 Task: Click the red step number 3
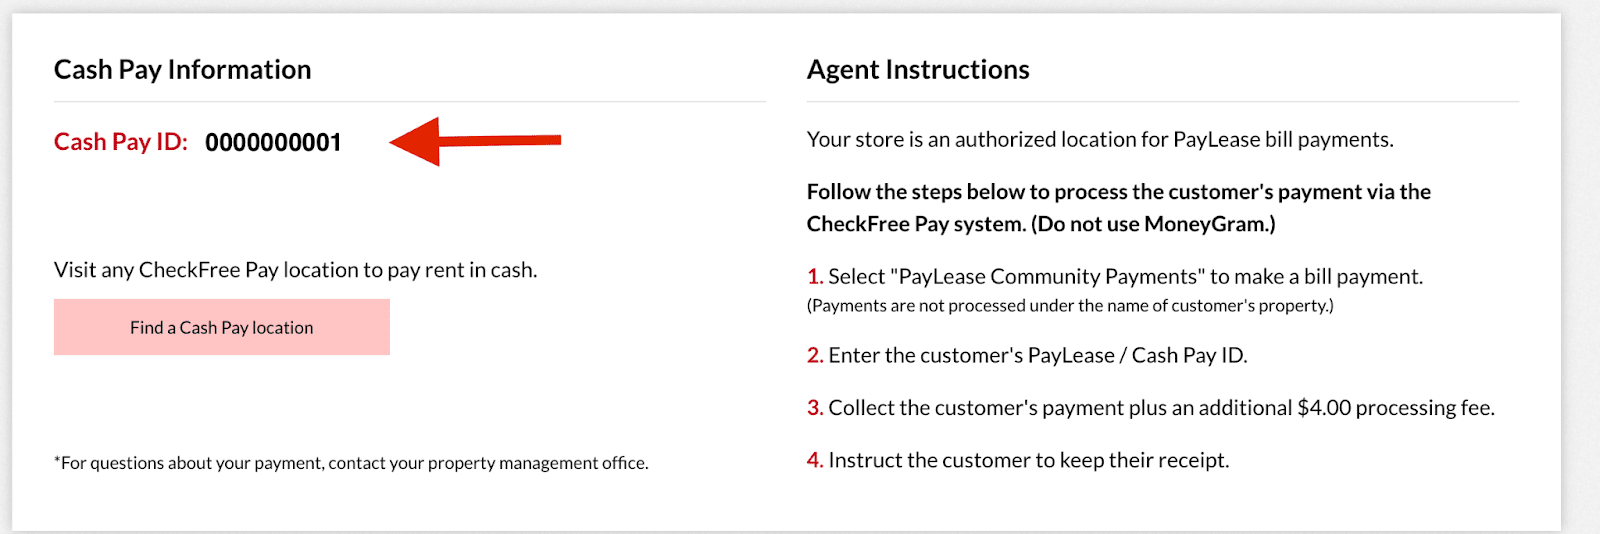pos(814,408)
